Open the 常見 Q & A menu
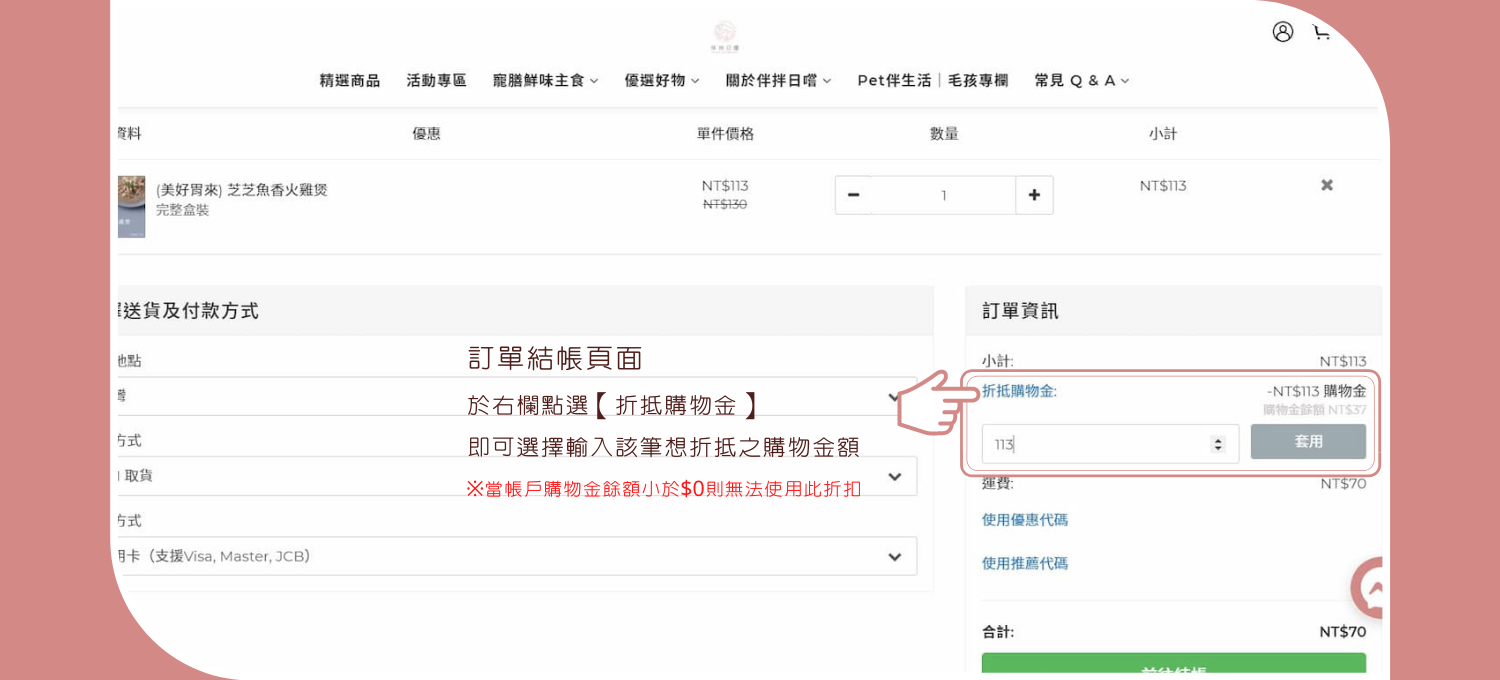 pos(1081,81)
